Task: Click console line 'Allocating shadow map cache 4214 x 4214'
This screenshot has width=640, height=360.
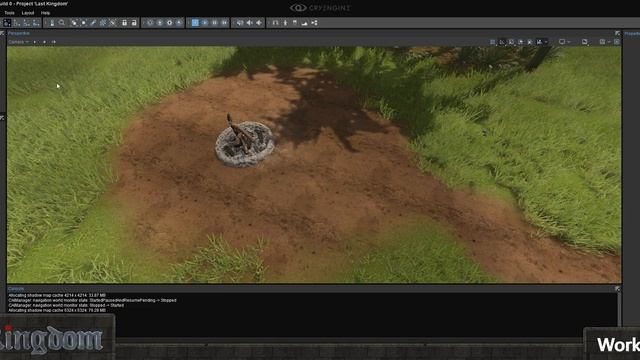Action: (x=57, y=295)
